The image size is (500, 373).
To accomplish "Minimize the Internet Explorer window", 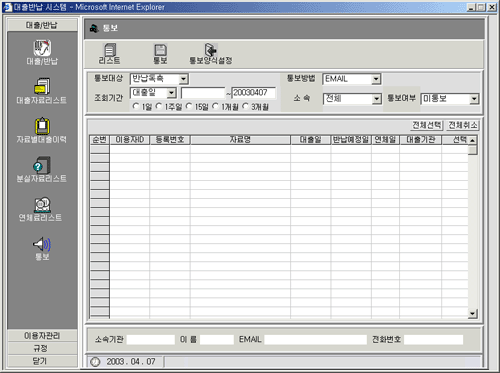I will click(x=471, y=7).
